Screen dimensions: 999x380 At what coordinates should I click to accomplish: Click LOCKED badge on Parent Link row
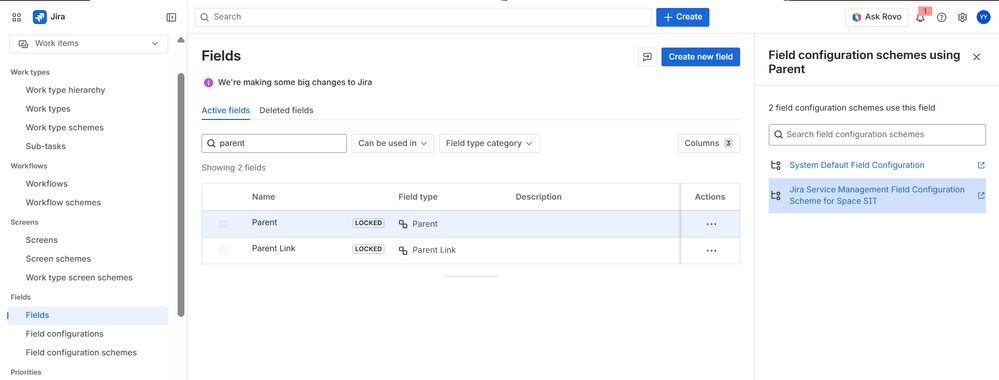[369, 249]
